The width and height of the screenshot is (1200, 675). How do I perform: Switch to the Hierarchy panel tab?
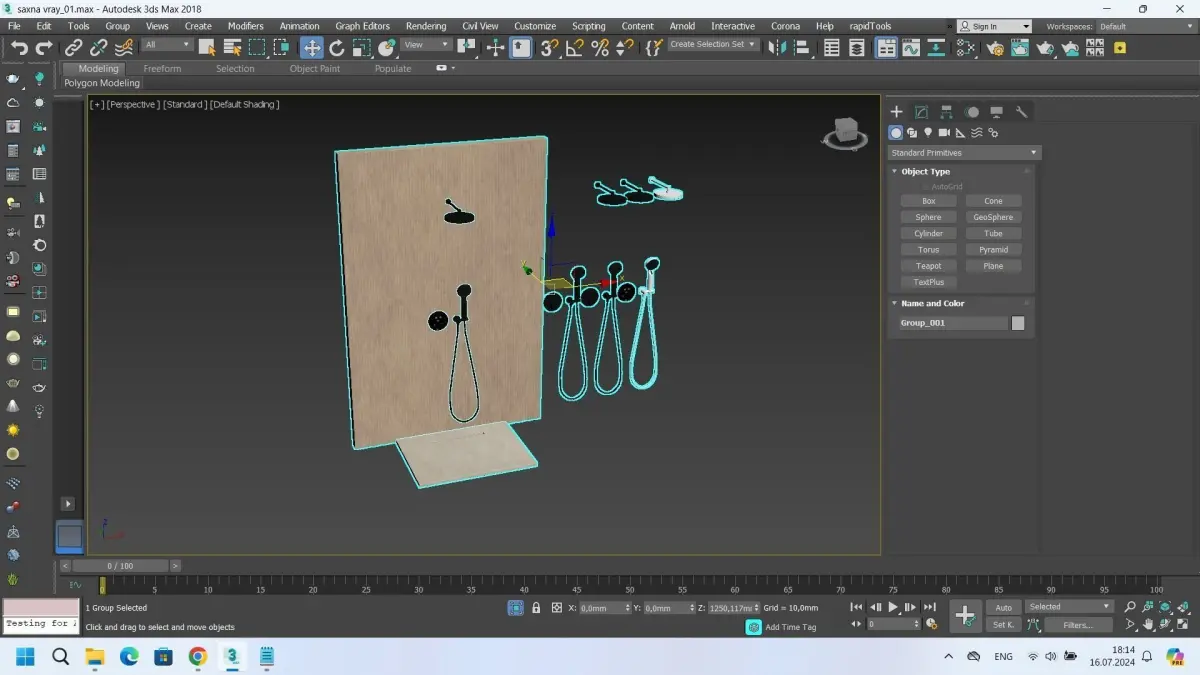pyautogui.click(x=946, y=112)
